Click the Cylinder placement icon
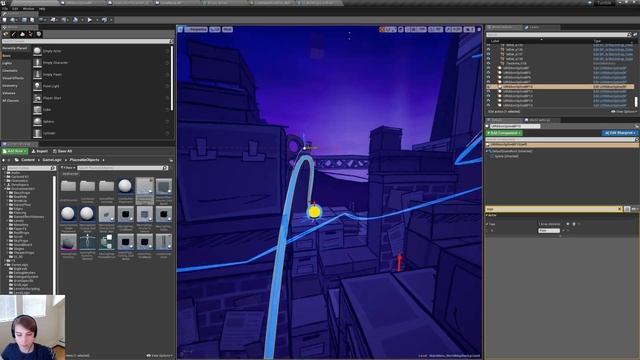Viewport: 640px width, 360px height. coord(37,133)
